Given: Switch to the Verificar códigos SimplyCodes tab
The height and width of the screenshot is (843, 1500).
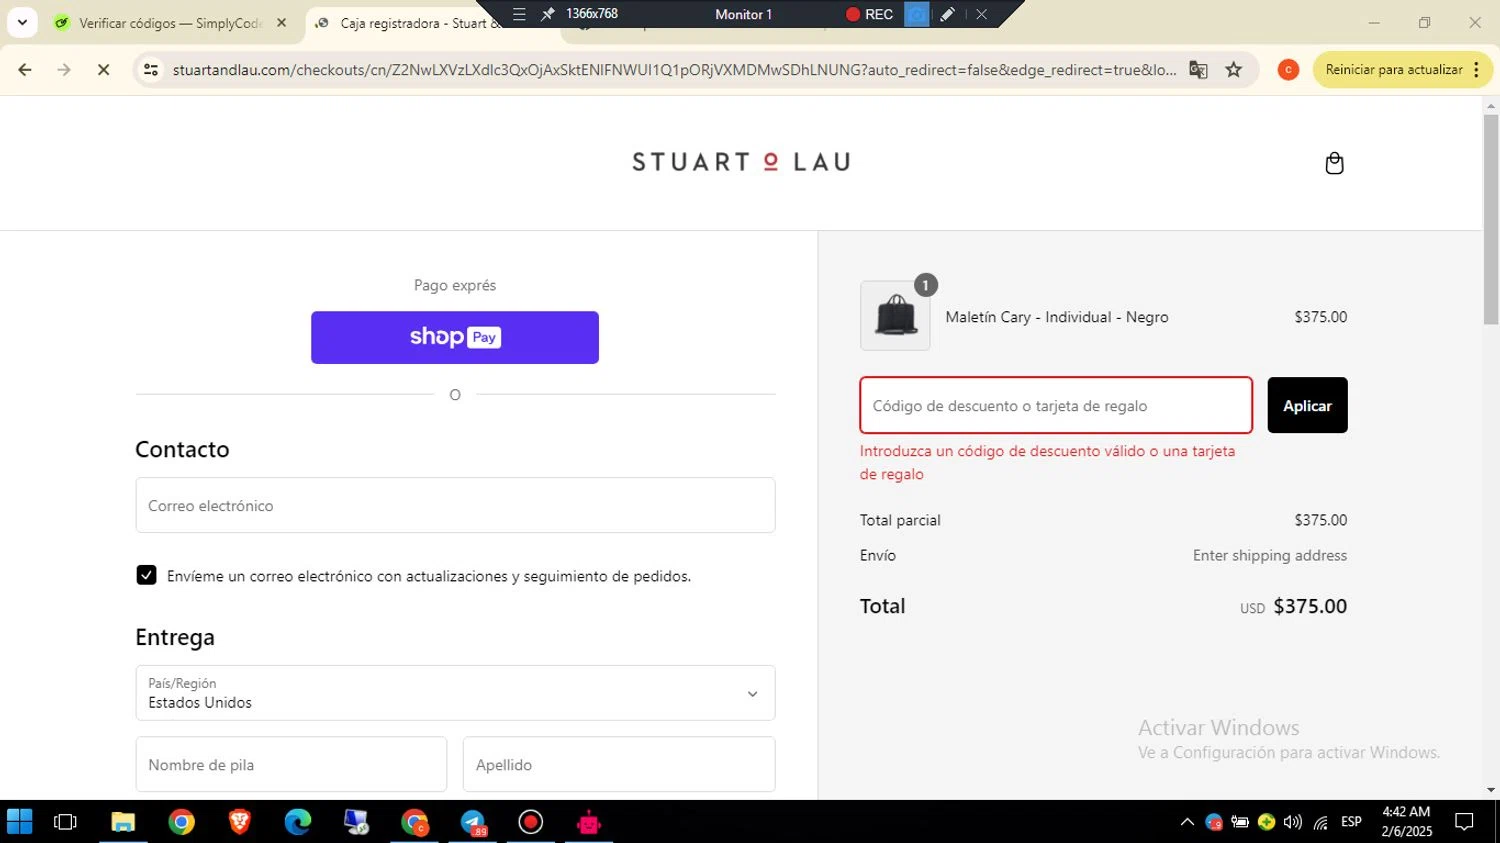Looking at the screenshot, I should pyautogui.click(x=170, y=23).
